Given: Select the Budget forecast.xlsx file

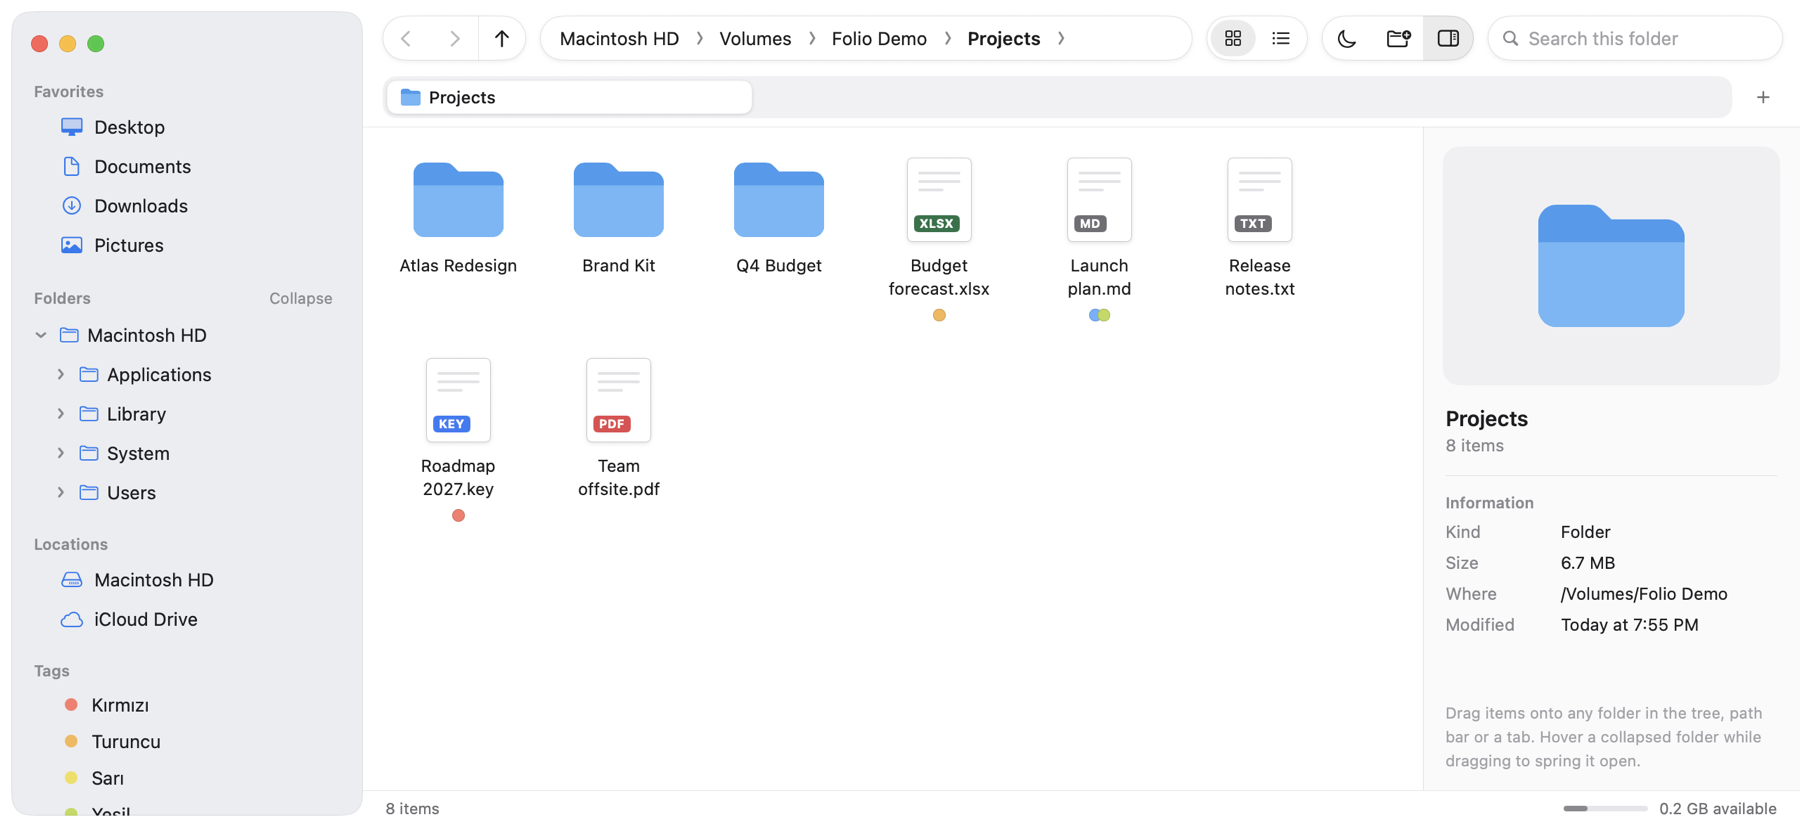Looking at the screenshot, I should point(939,240).
